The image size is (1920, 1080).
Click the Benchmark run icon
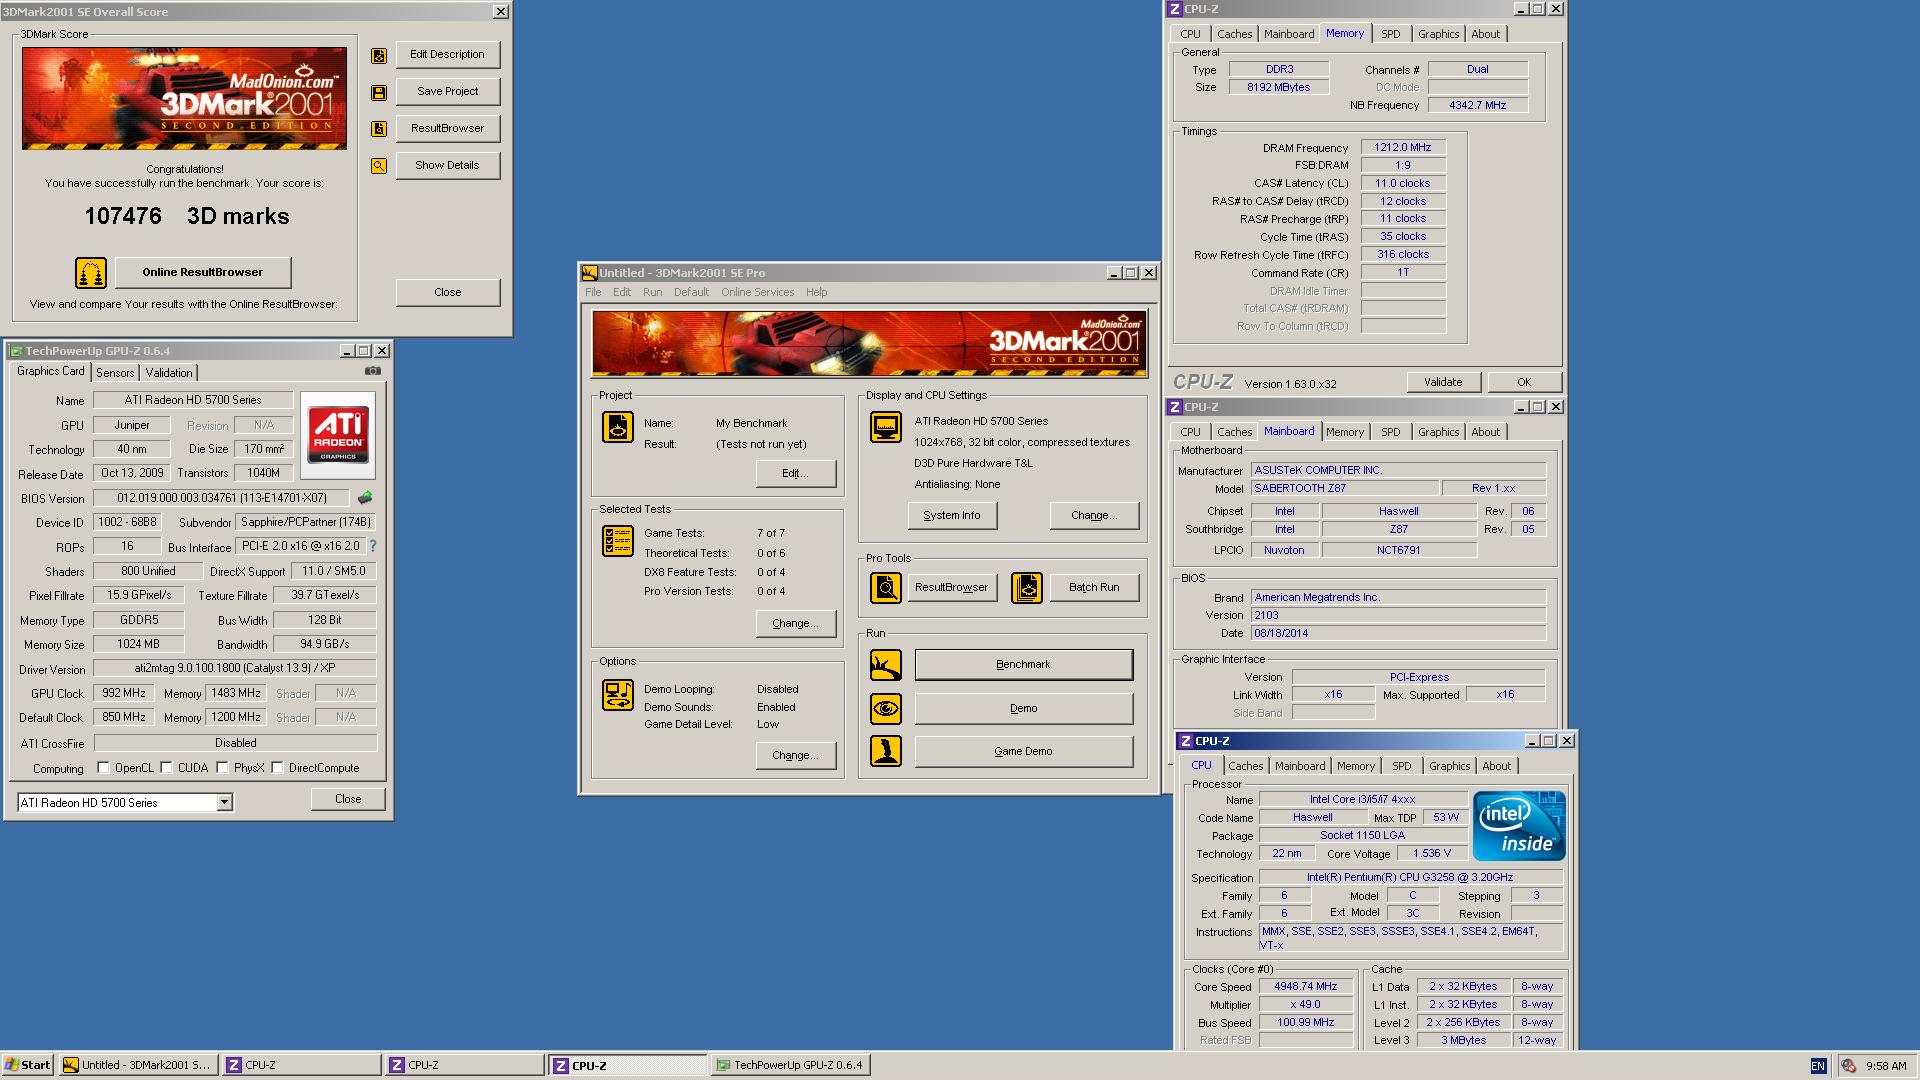(x=886, y=665)
